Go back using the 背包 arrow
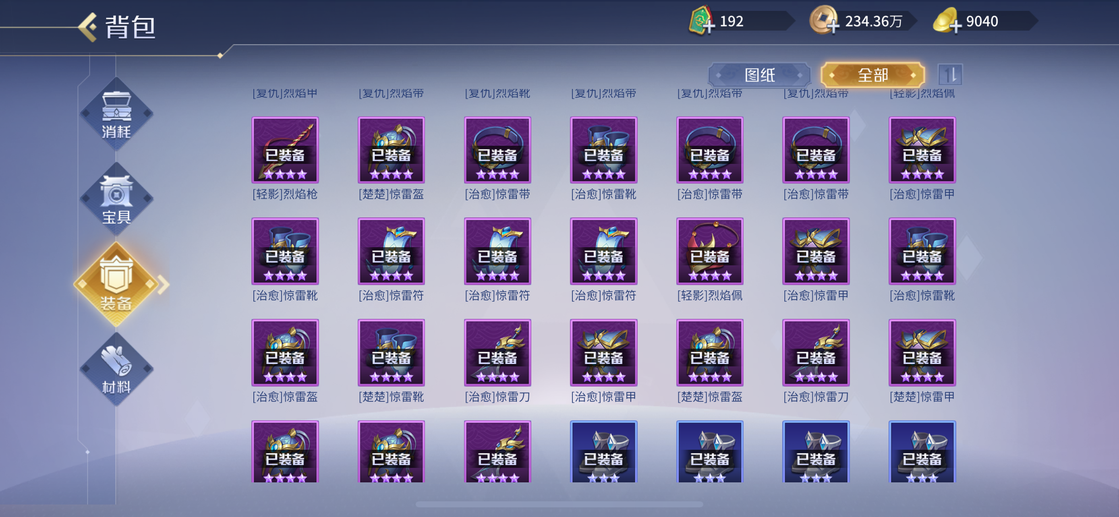Viewport: 1119px width, 517px height. [x=87, y=27]
